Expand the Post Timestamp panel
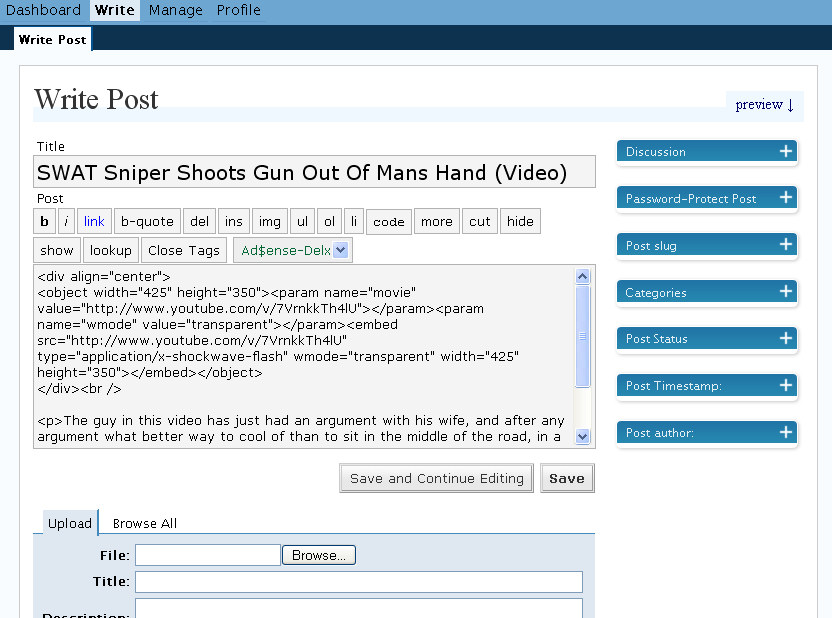 pos(786,386)
